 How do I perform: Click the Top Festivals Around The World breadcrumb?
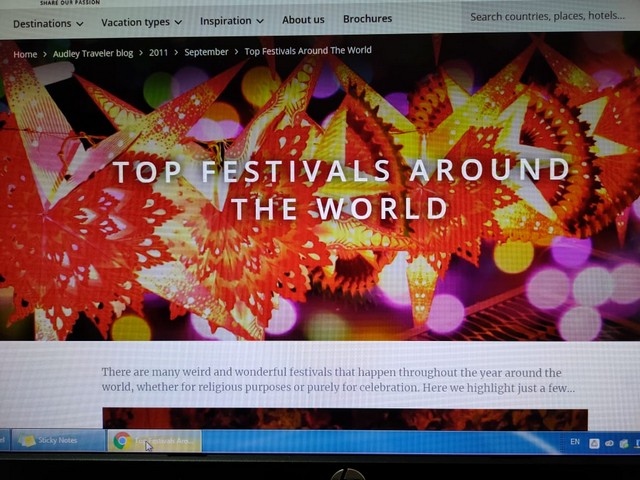(x=307, y=50)
